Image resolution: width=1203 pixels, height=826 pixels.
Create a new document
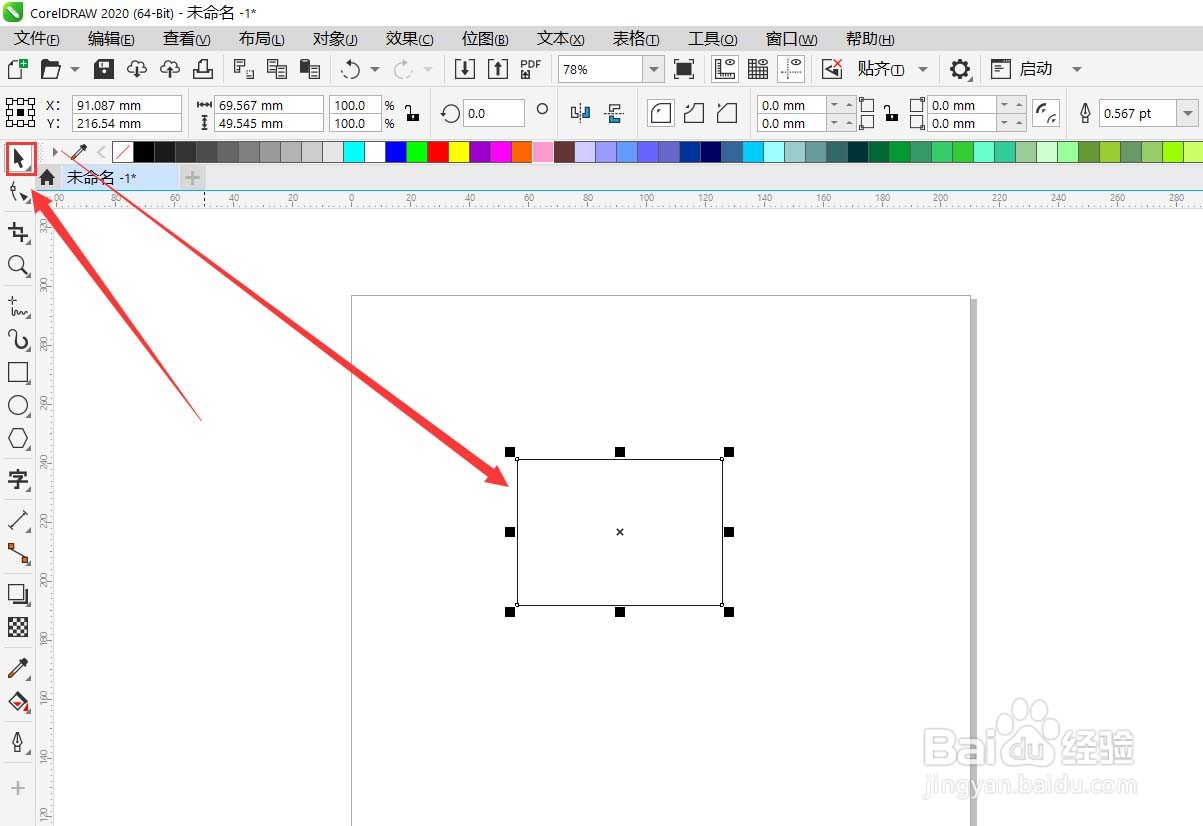[18, 69]
